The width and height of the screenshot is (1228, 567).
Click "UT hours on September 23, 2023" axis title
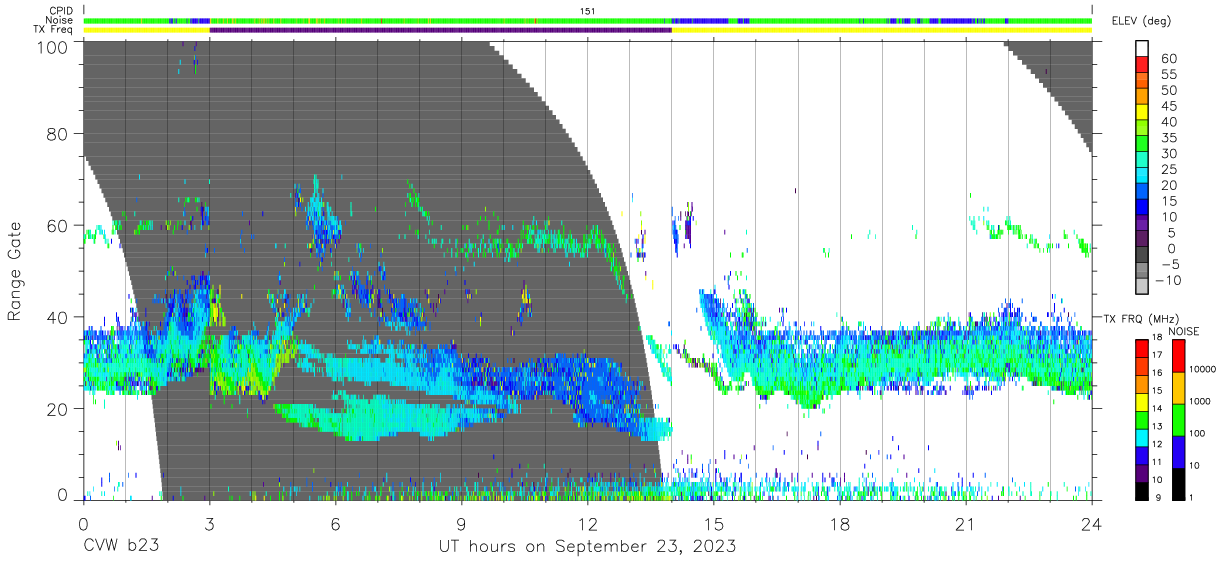(x=588, y=547)
